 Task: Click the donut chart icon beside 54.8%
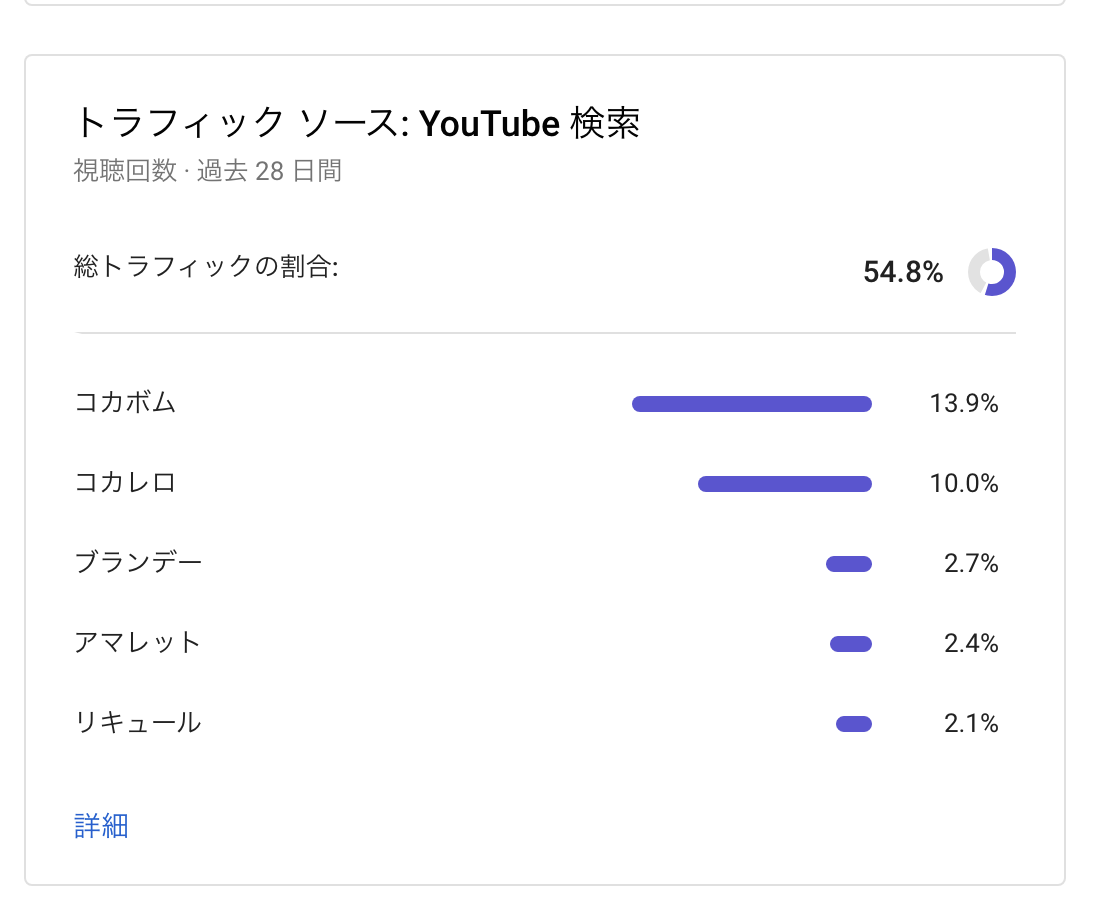[x=991, y=272]
